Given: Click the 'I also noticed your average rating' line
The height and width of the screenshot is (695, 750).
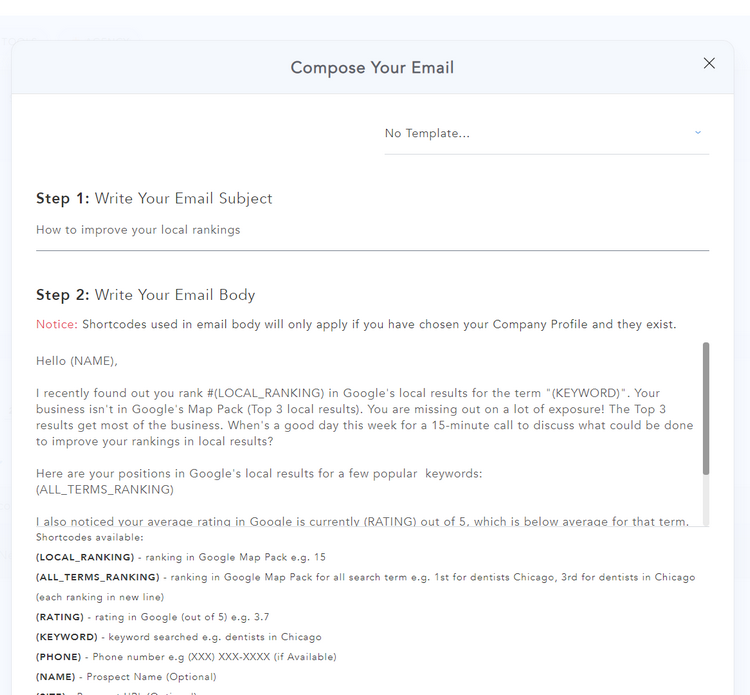Looking at the screenshot, I should pos(362,521).
